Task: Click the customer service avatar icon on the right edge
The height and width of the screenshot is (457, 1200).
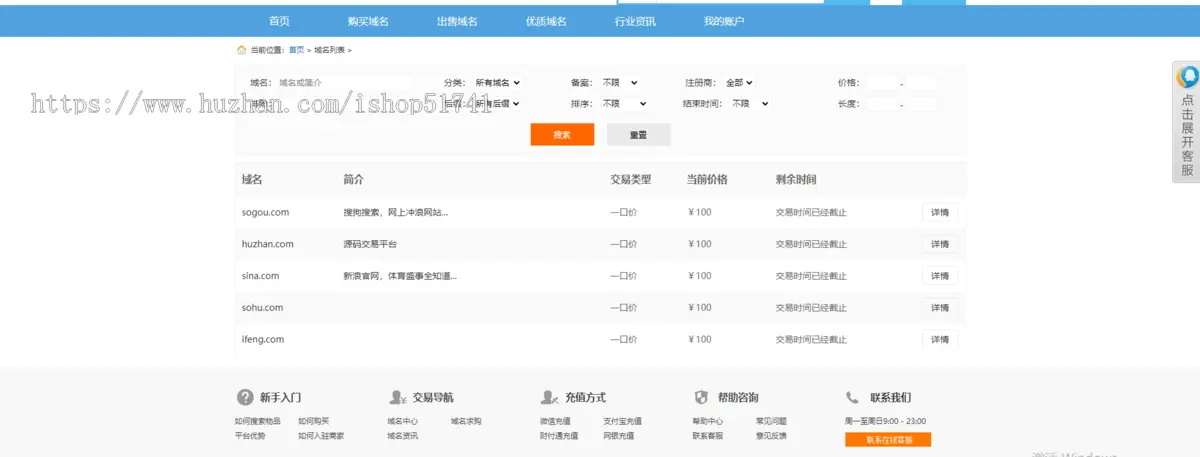Action: tap(1188, 77)
